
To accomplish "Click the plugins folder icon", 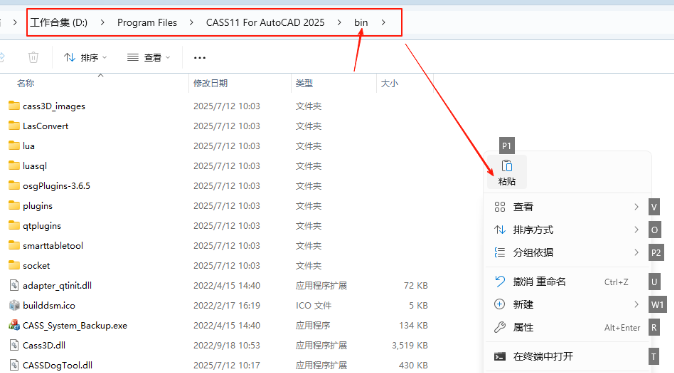I will (x=14, y=205).
